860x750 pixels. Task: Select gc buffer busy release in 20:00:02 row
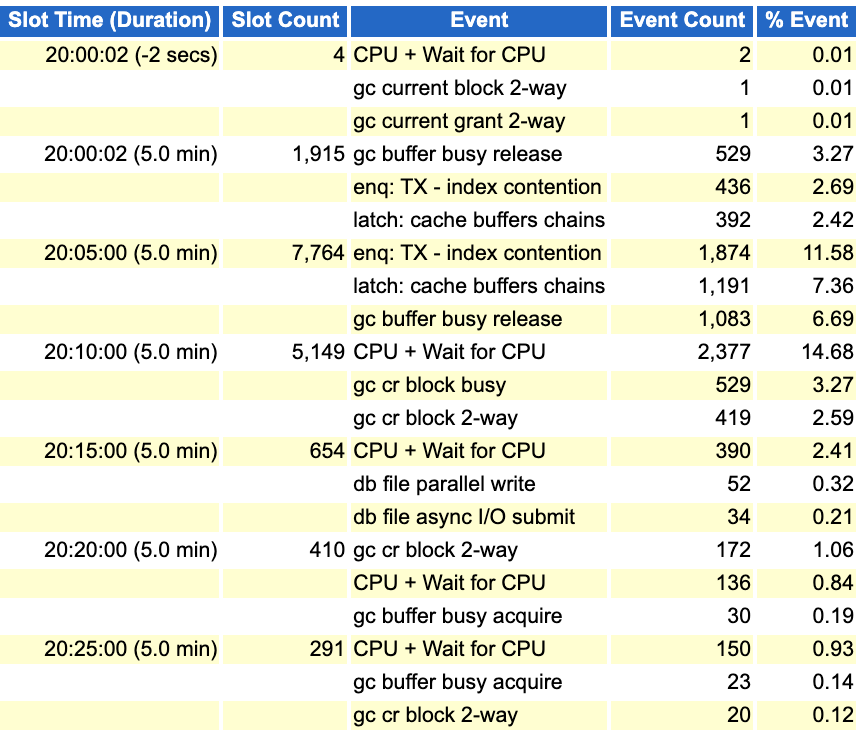[457, 154]
